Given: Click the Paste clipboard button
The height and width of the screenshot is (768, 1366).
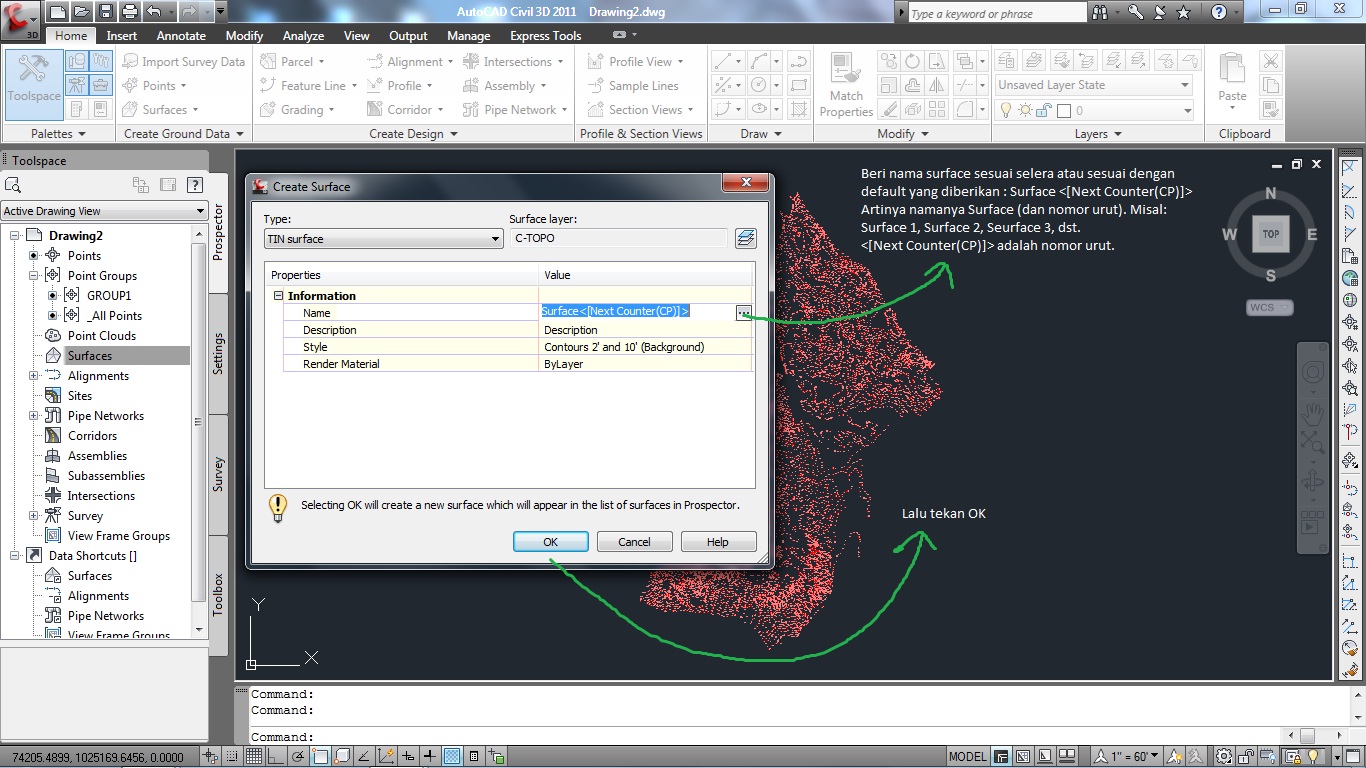Looking at the screenshot, I should (1232, 80).
